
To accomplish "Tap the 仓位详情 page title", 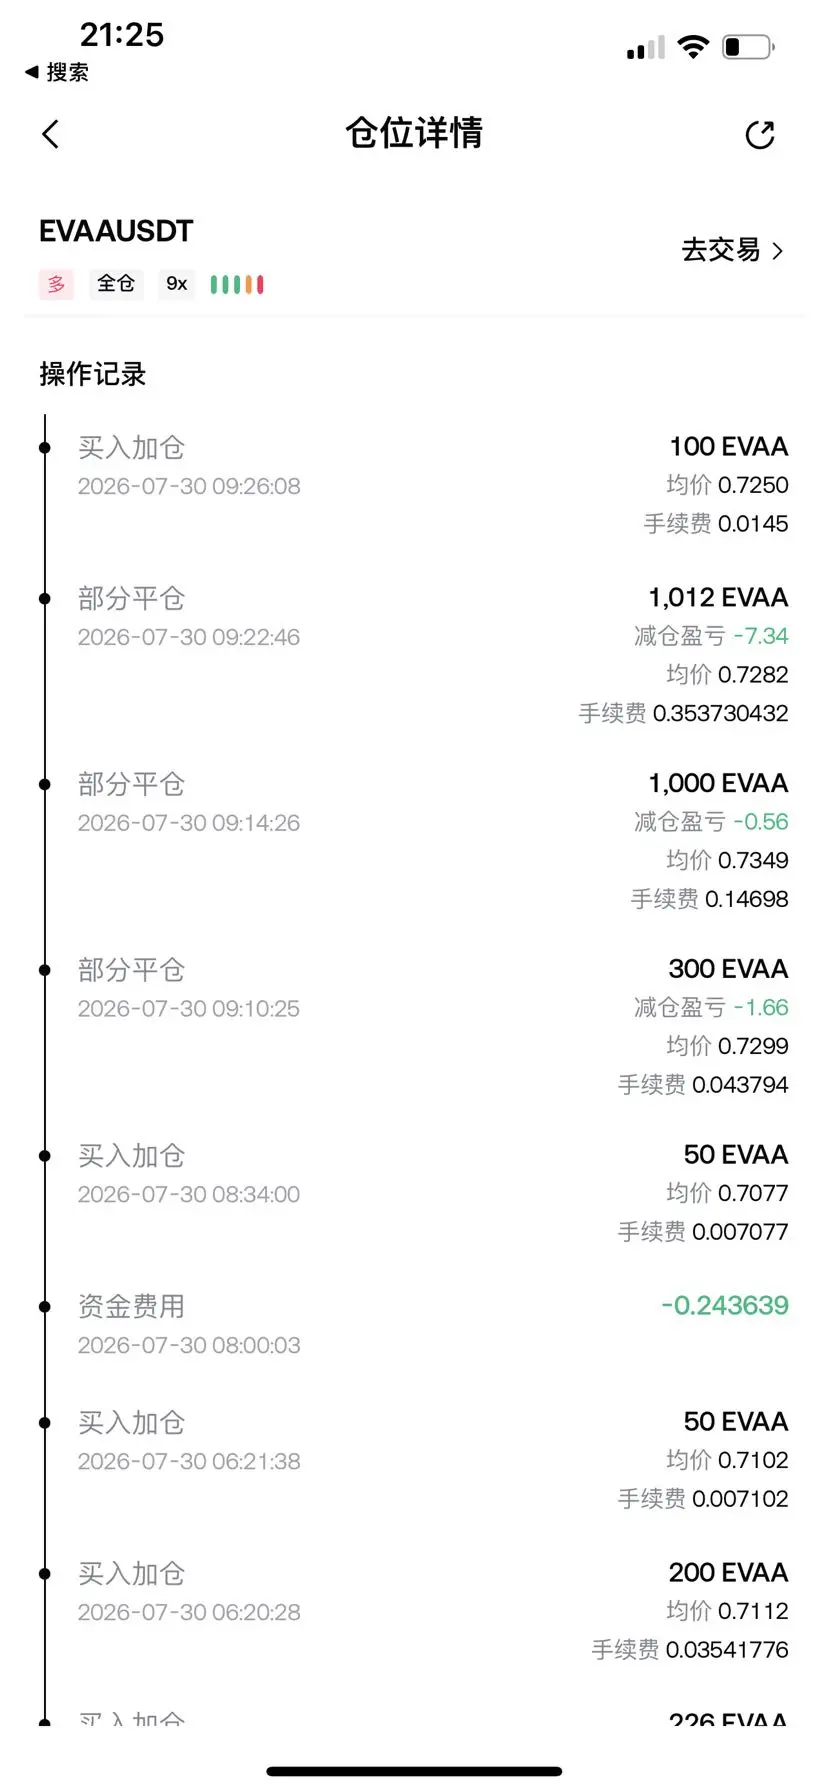I will click(414, 133).
